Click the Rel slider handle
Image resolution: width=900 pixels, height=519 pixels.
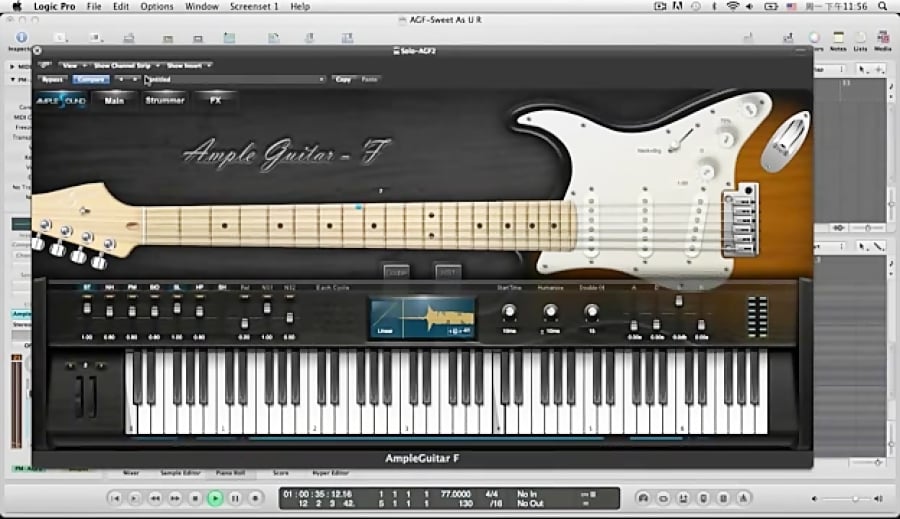[x=245, y=323]
